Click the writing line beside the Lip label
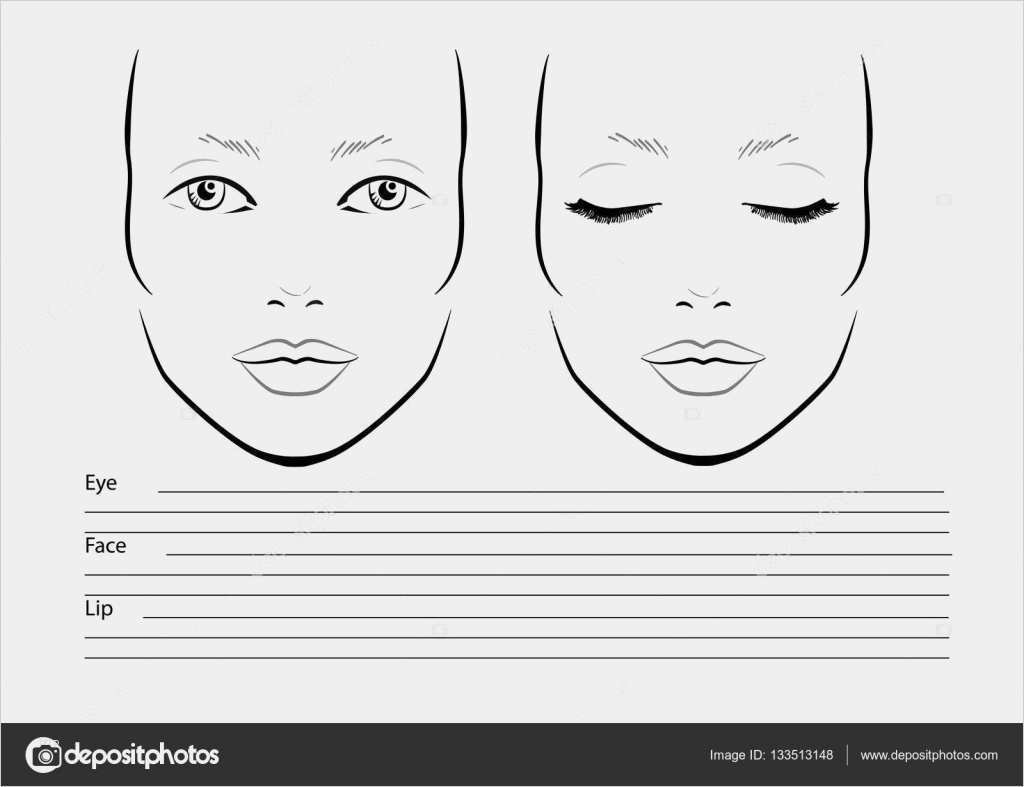Viewport: 1024px width, 787px height. click(x=545, y=616)
